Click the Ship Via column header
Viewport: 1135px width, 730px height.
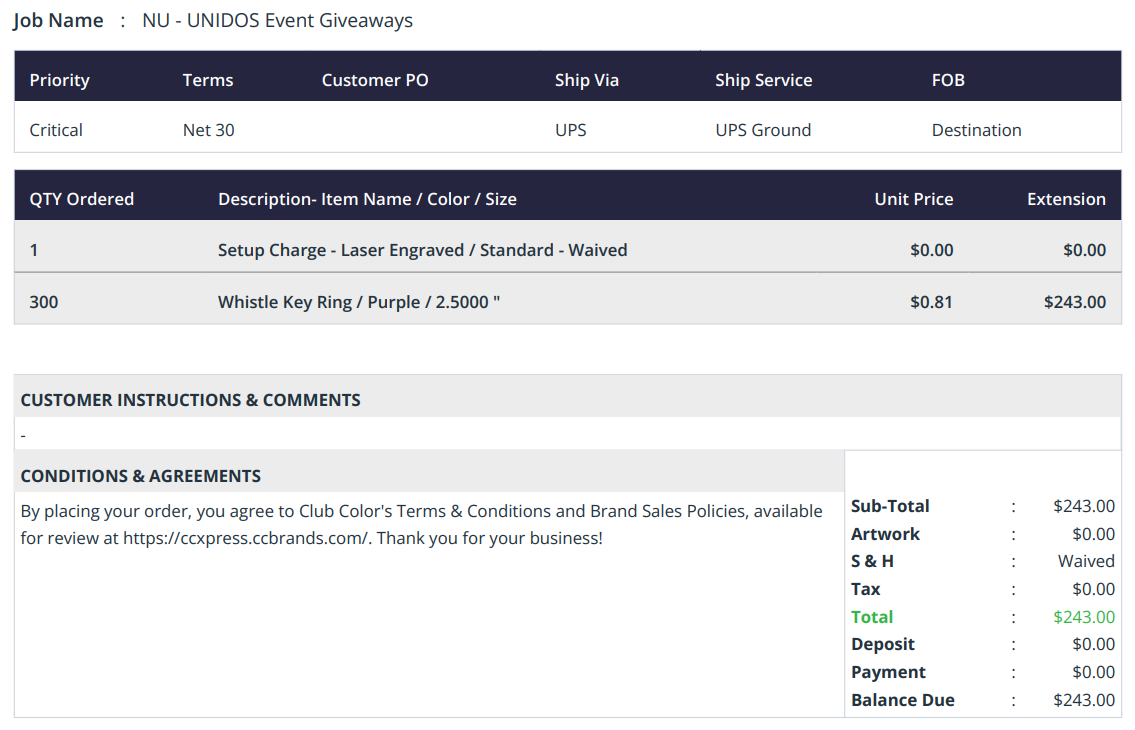(587, 80)
